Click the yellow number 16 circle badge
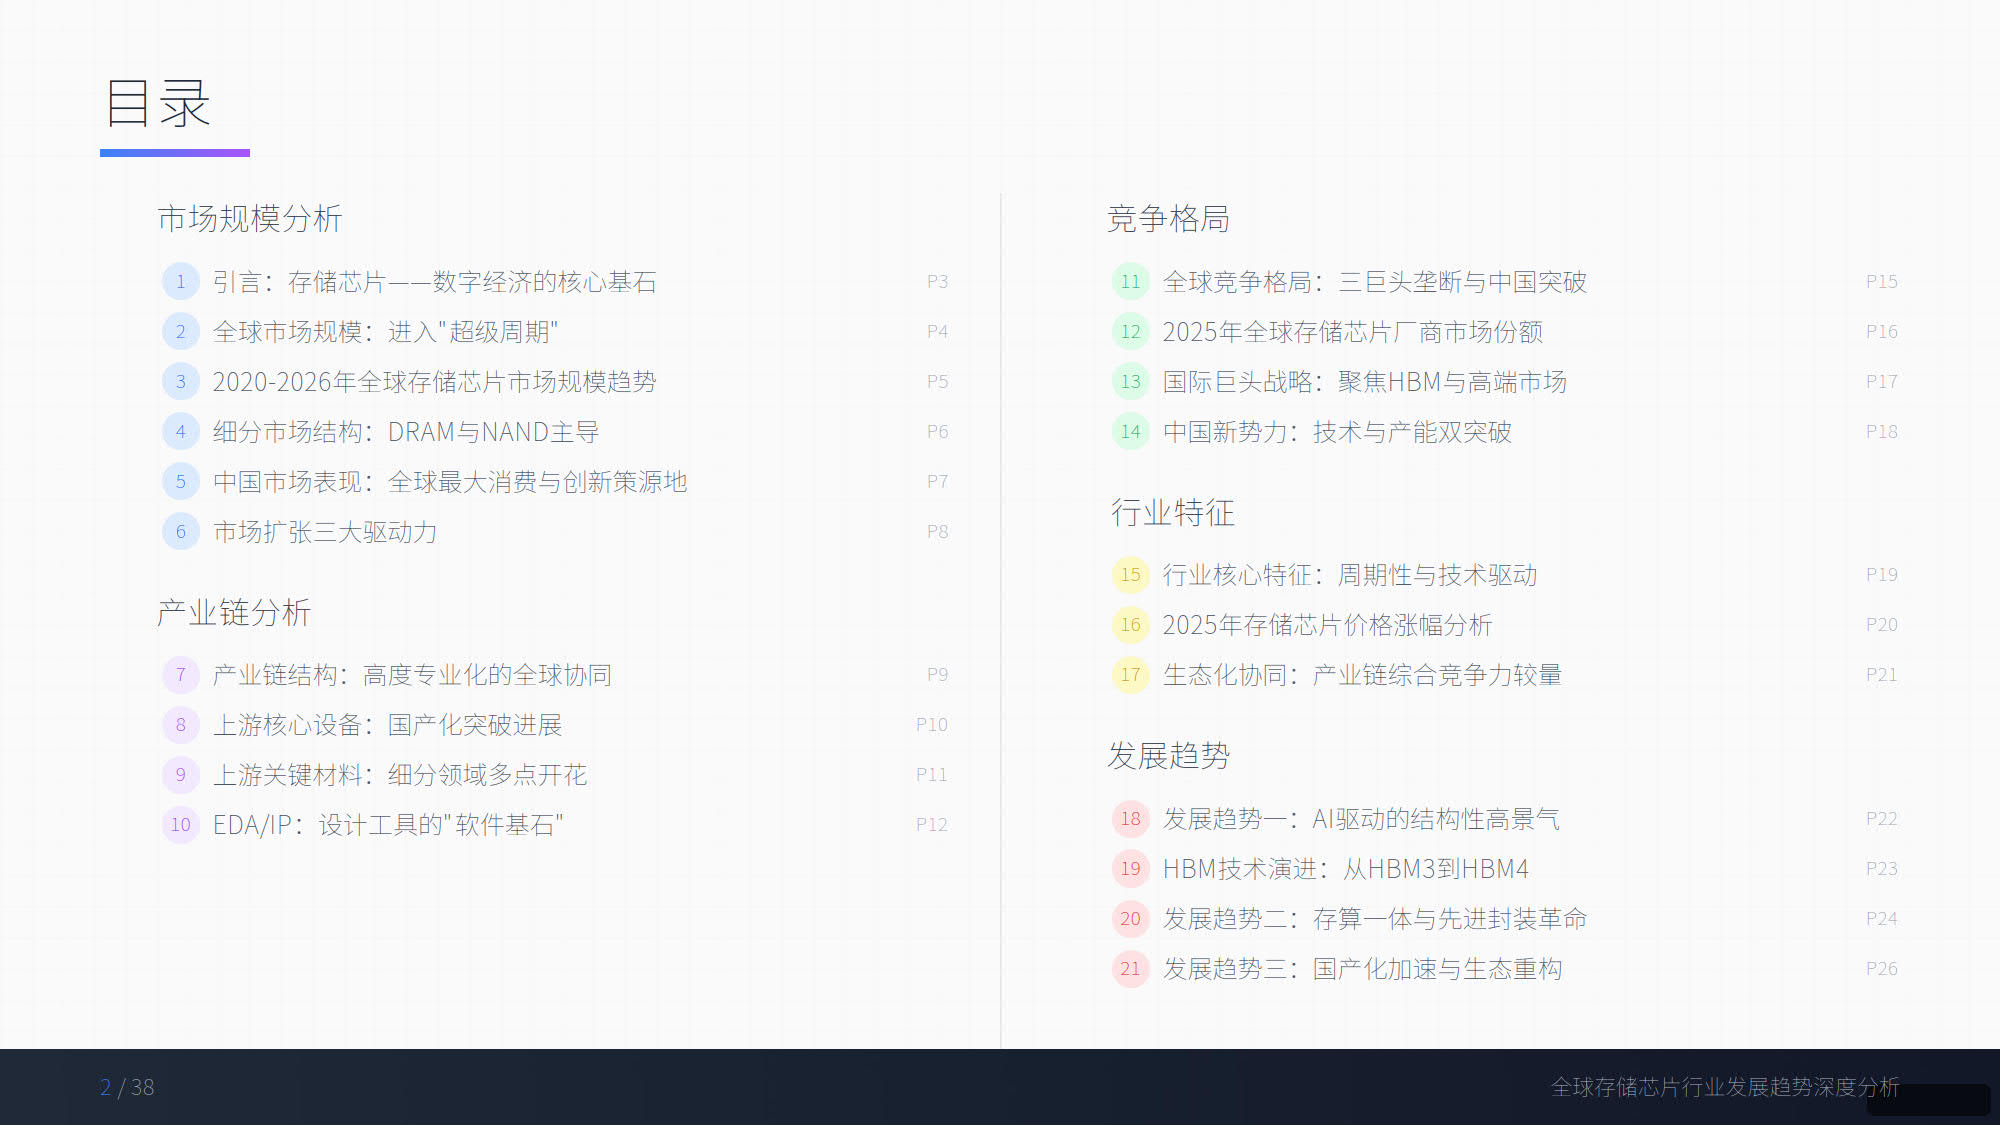 point(1130,625)
